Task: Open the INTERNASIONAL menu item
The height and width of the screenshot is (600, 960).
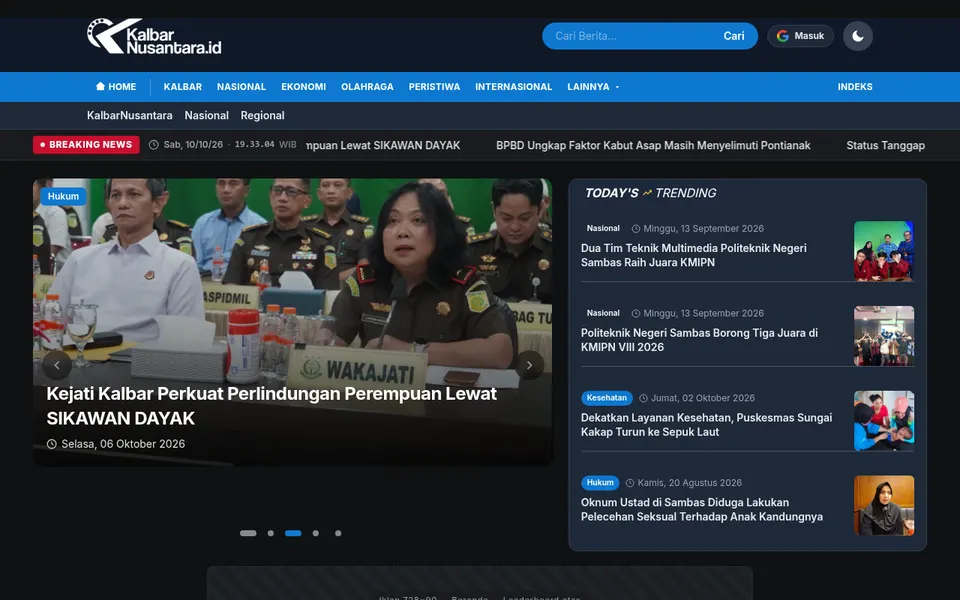Action: coord(514,87)
